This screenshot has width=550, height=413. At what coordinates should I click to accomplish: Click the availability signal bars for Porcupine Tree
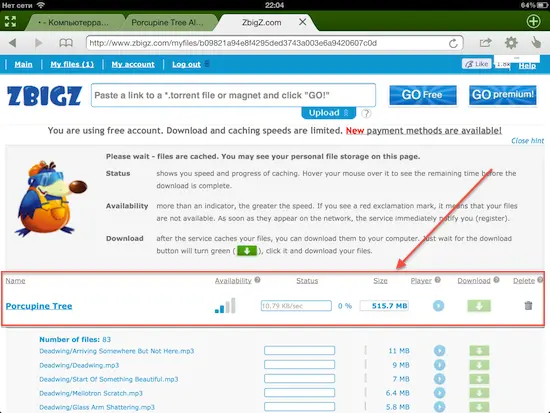pyautogui.click(x=225, y=305)
